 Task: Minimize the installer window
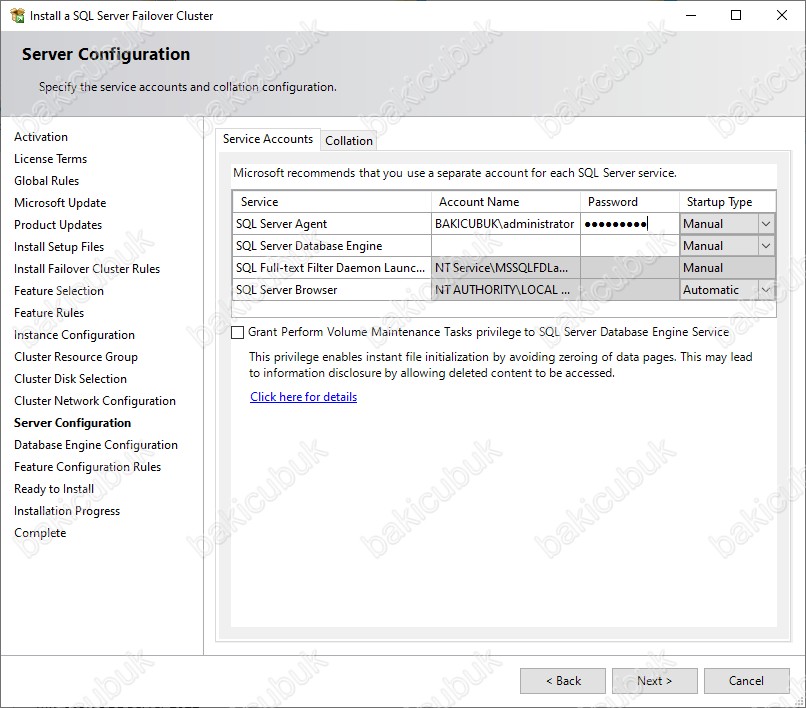691,15
